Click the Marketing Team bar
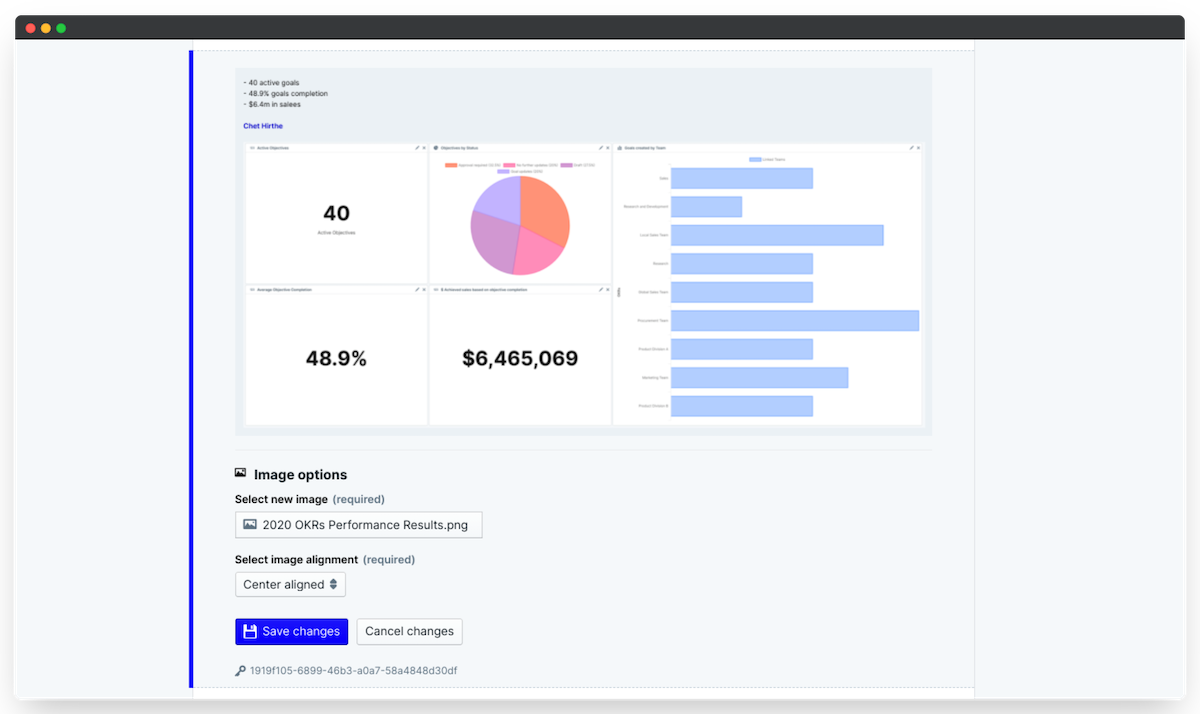The image size is (1200, 714). tap(759, 377)
